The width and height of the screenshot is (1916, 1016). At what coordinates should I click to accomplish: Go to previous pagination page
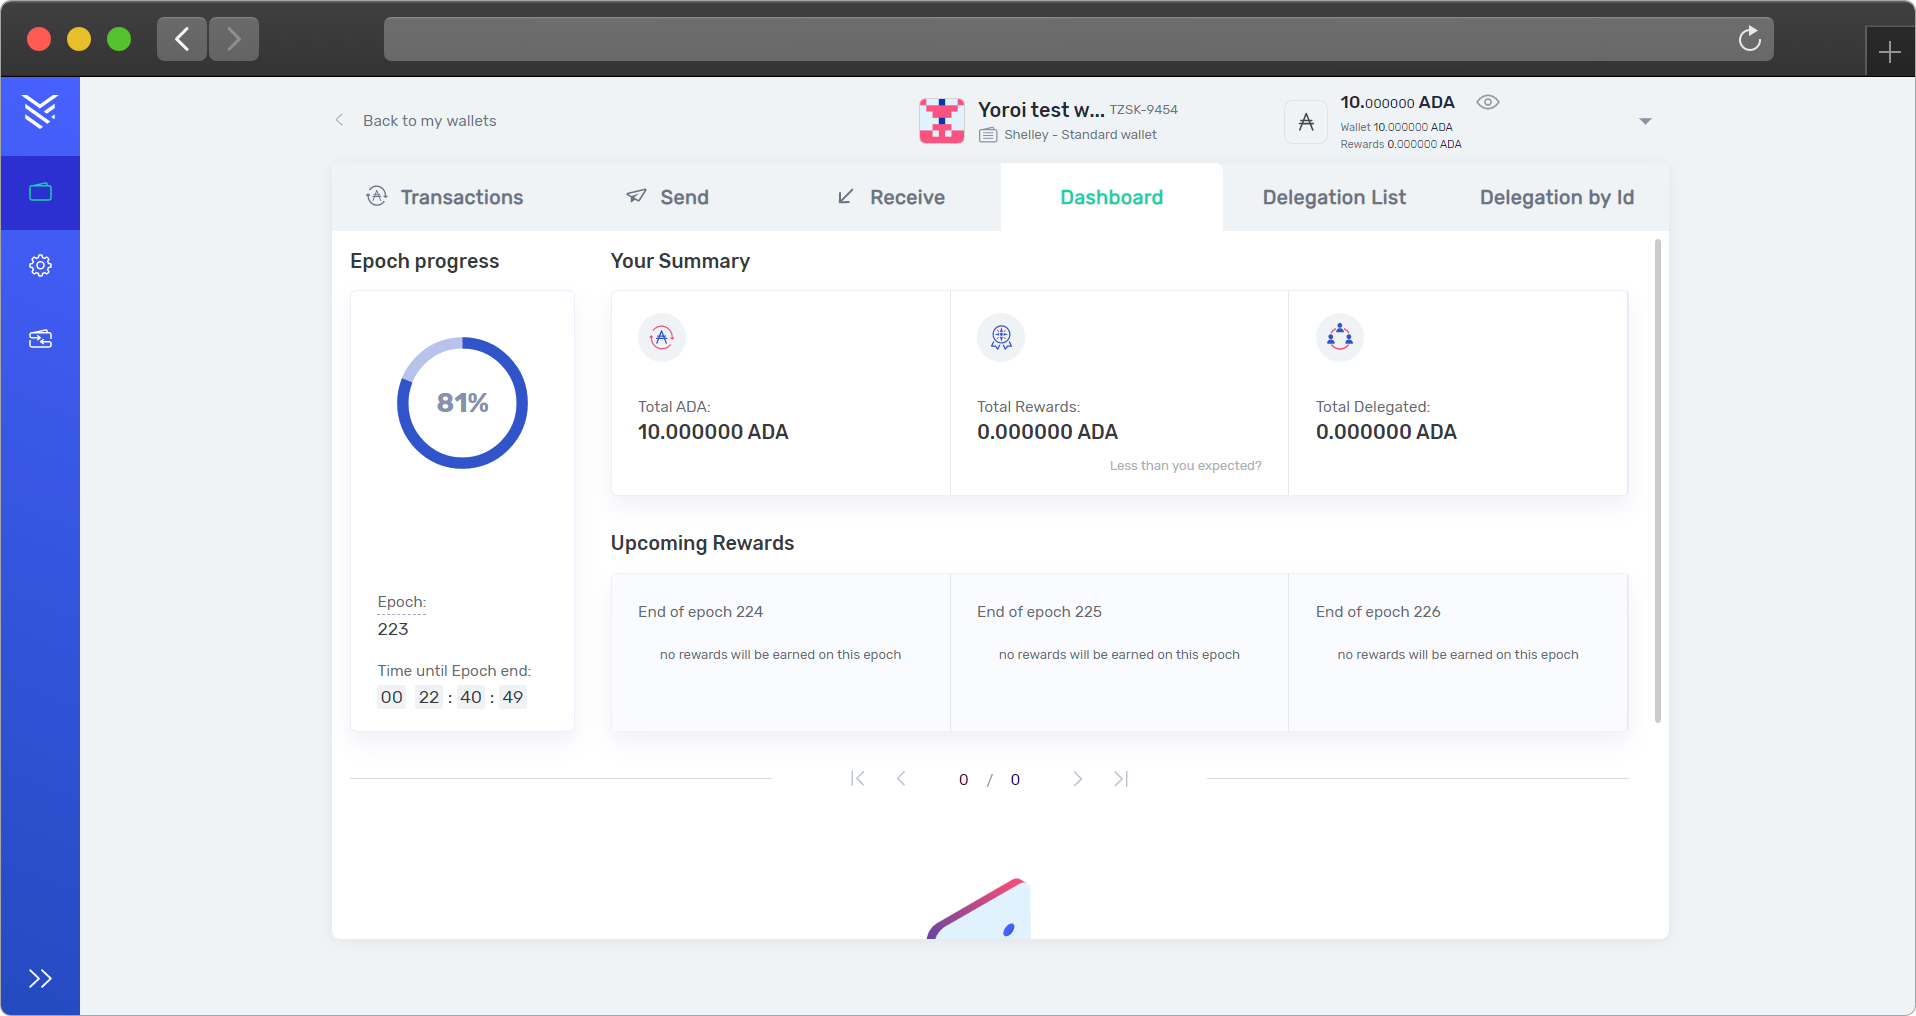coord(901,779)
